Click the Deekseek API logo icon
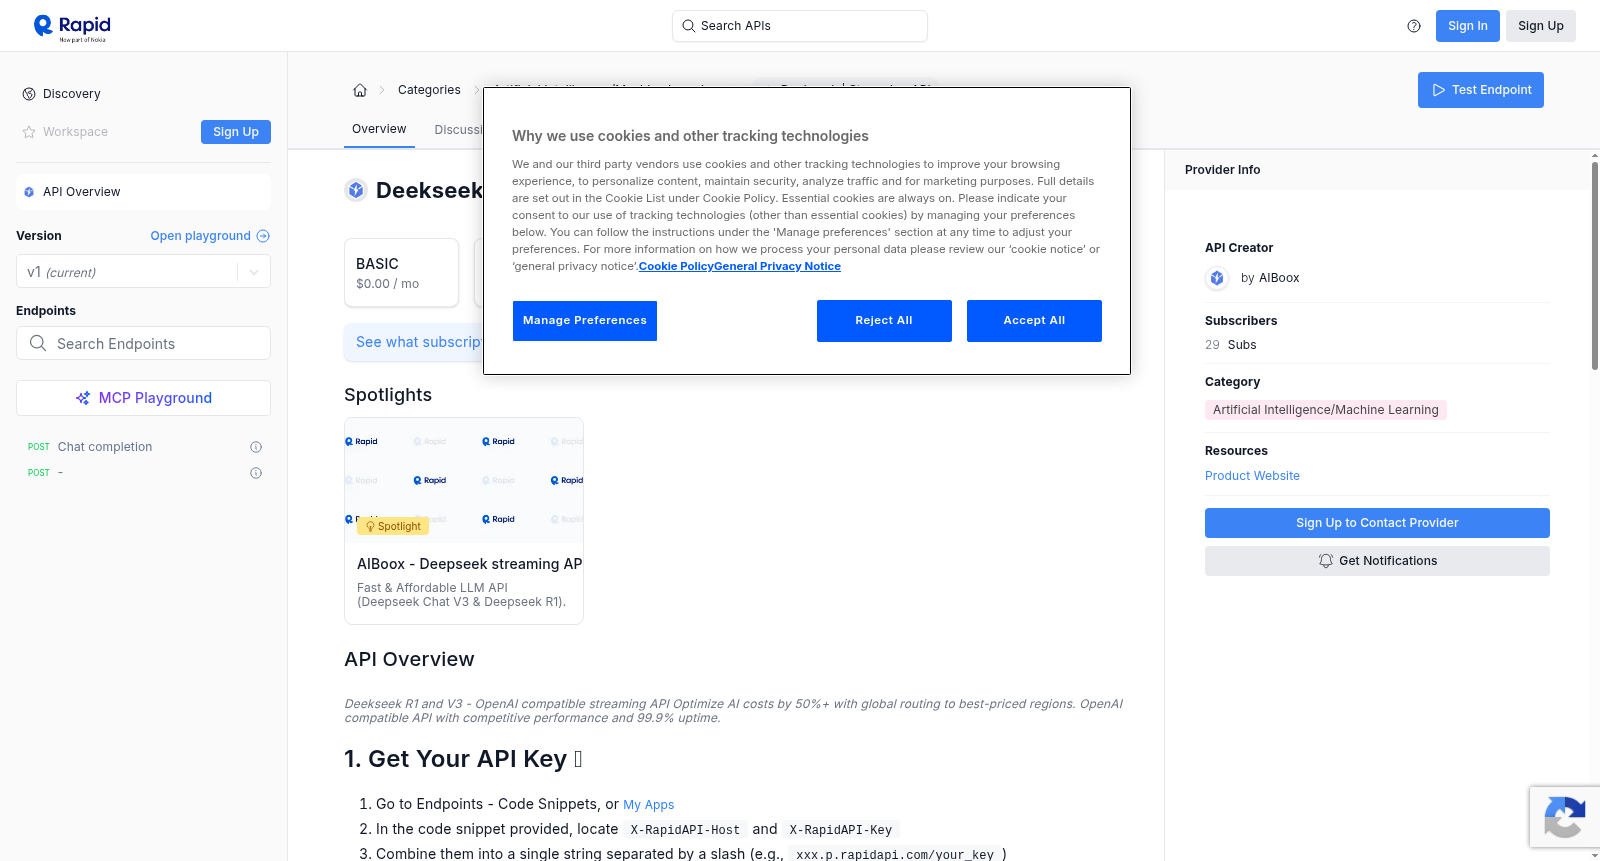The image size is (1600, 861). coord(356,190)
